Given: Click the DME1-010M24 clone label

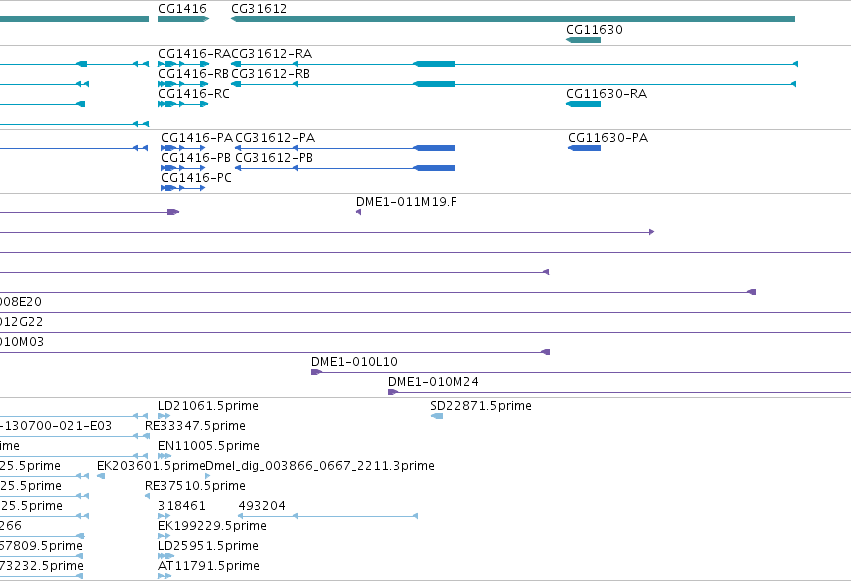Looking at the screenshot, I should (434, 382).
